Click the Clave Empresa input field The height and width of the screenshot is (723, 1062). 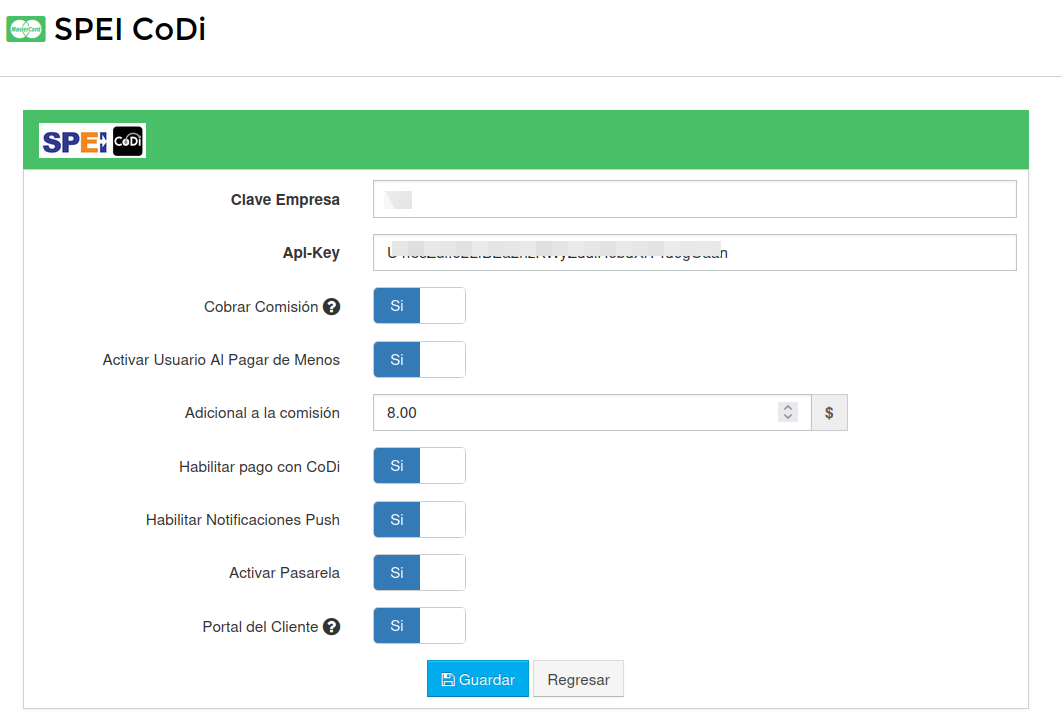click(694, 200)
